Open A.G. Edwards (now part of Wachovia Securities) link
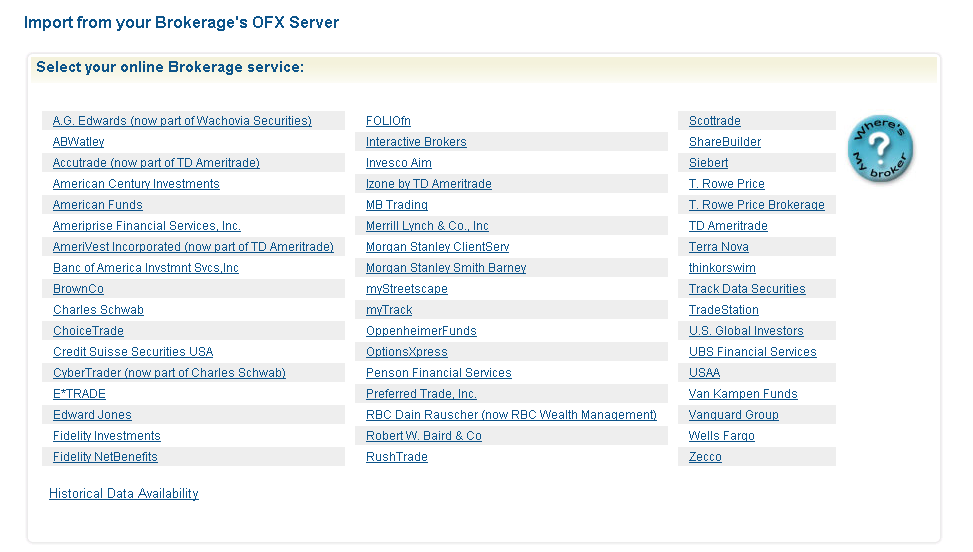The height and width of the screenshot is (552, 973). pos(182,121)
